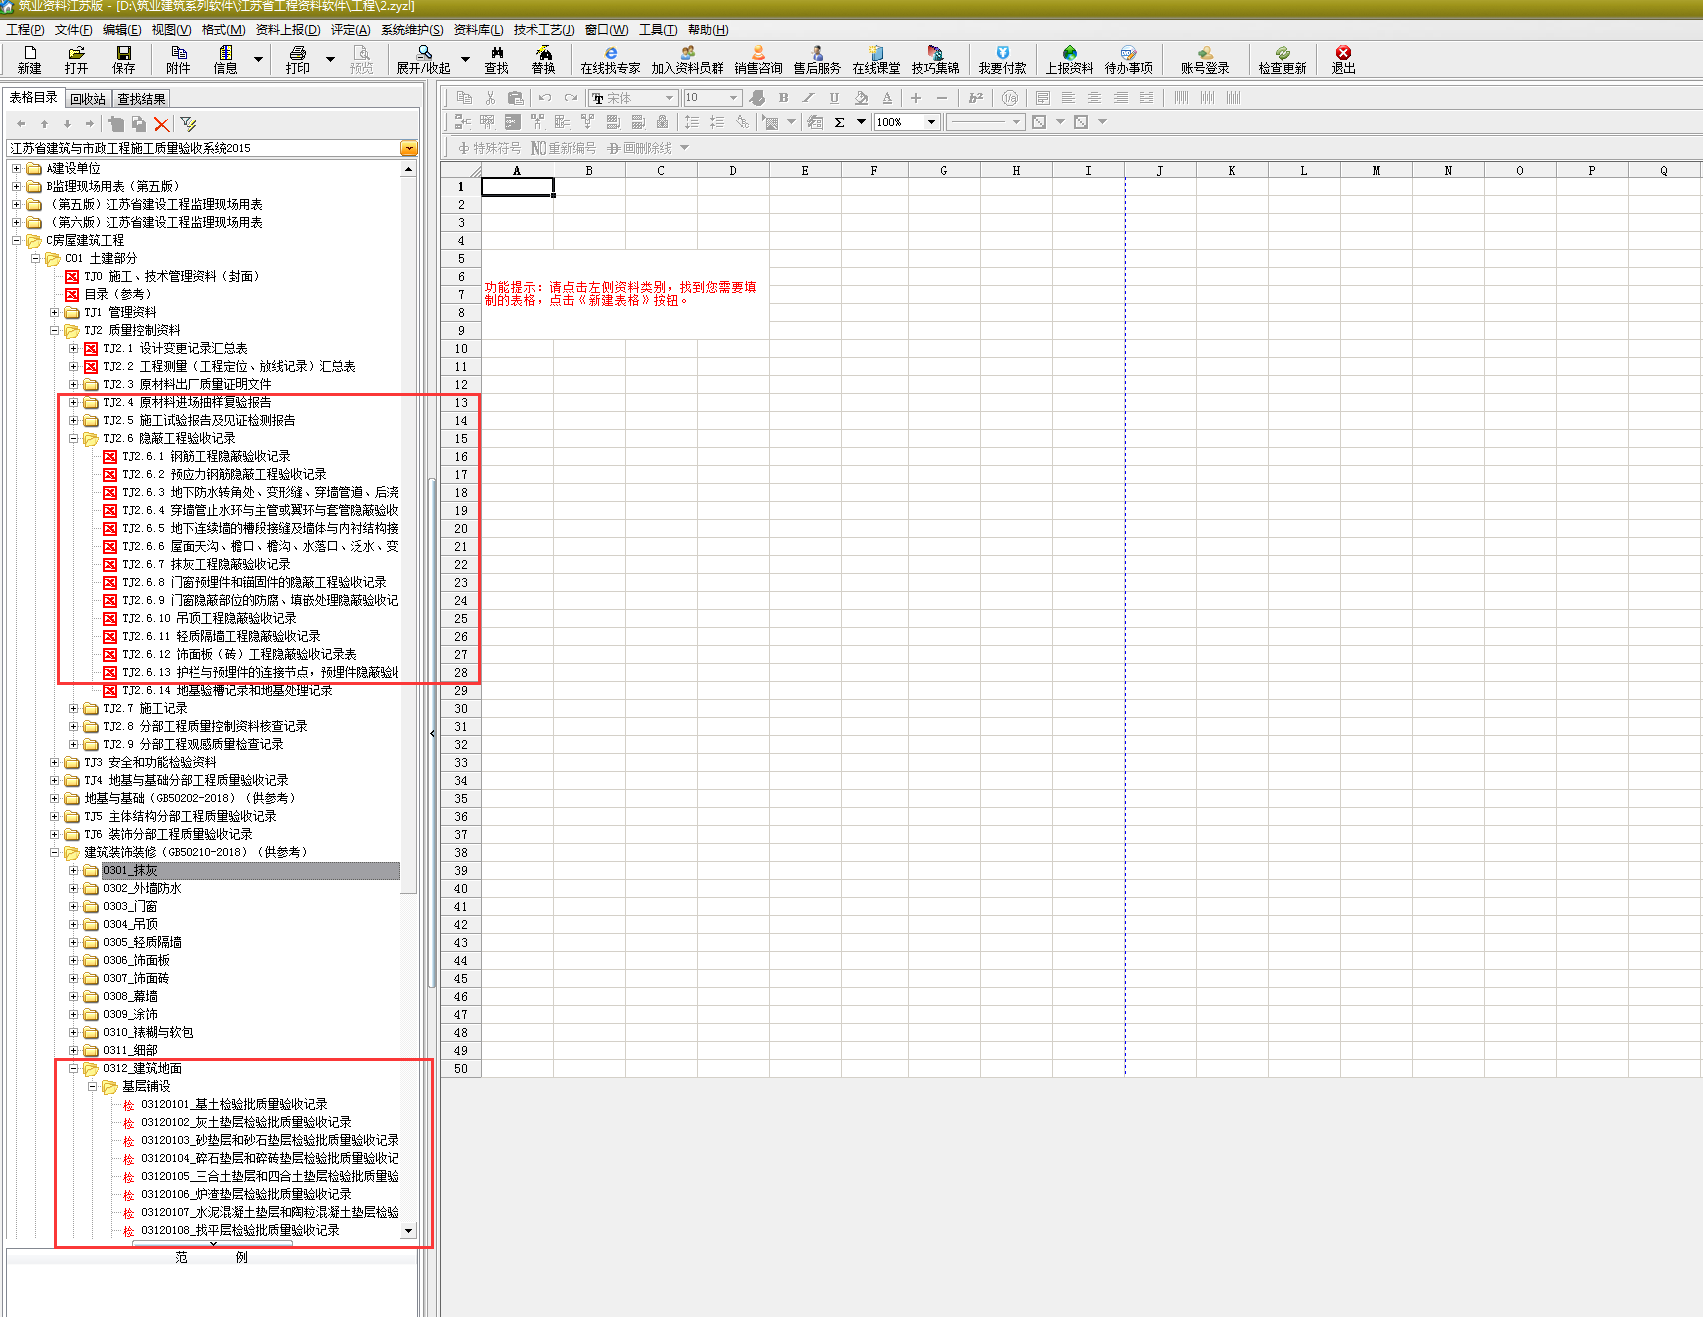The height and width of the screenshot is (1317, 1703).
Task: Toggle Underline formatting
Action: click(x=834, y=98)
